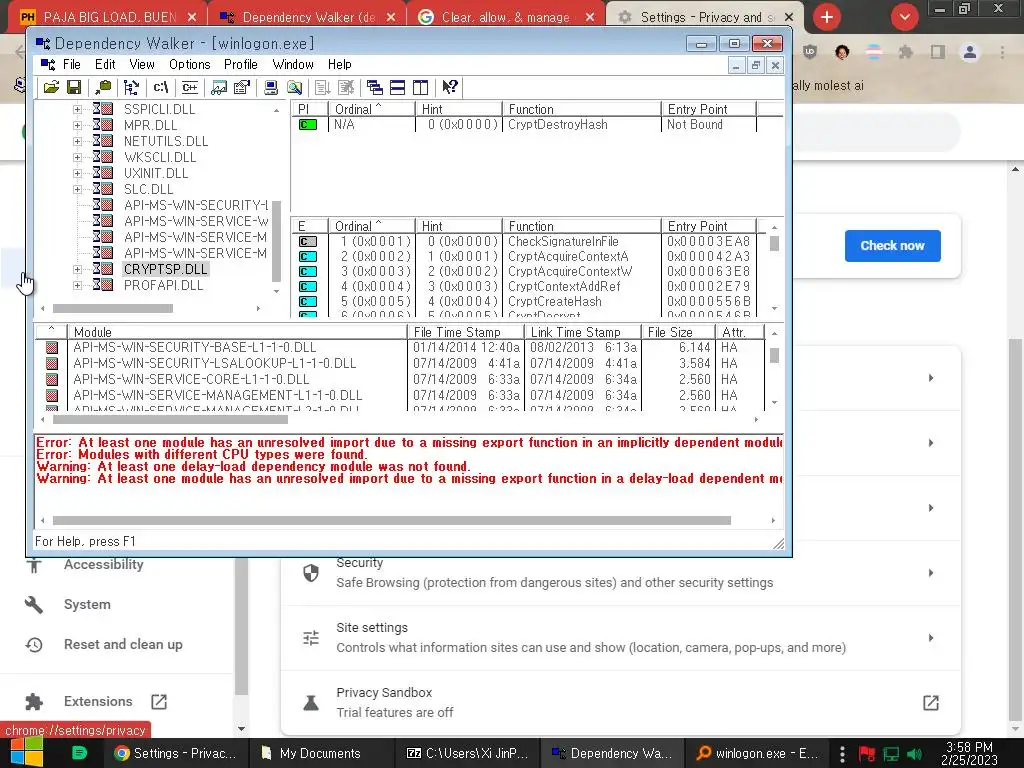Screen dimensions: 1024x768
Task: Click the volume speaker tray icon
Action: (x=914, y=754)
